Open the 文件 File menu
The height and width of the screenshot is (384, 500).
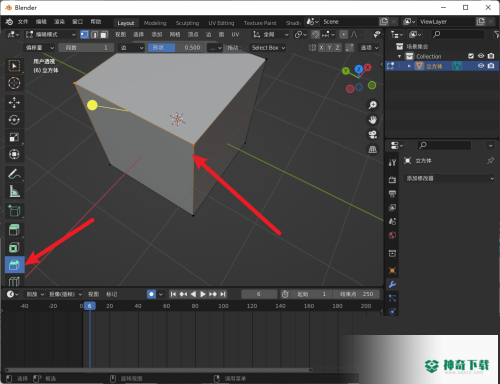tap(23, 22)
